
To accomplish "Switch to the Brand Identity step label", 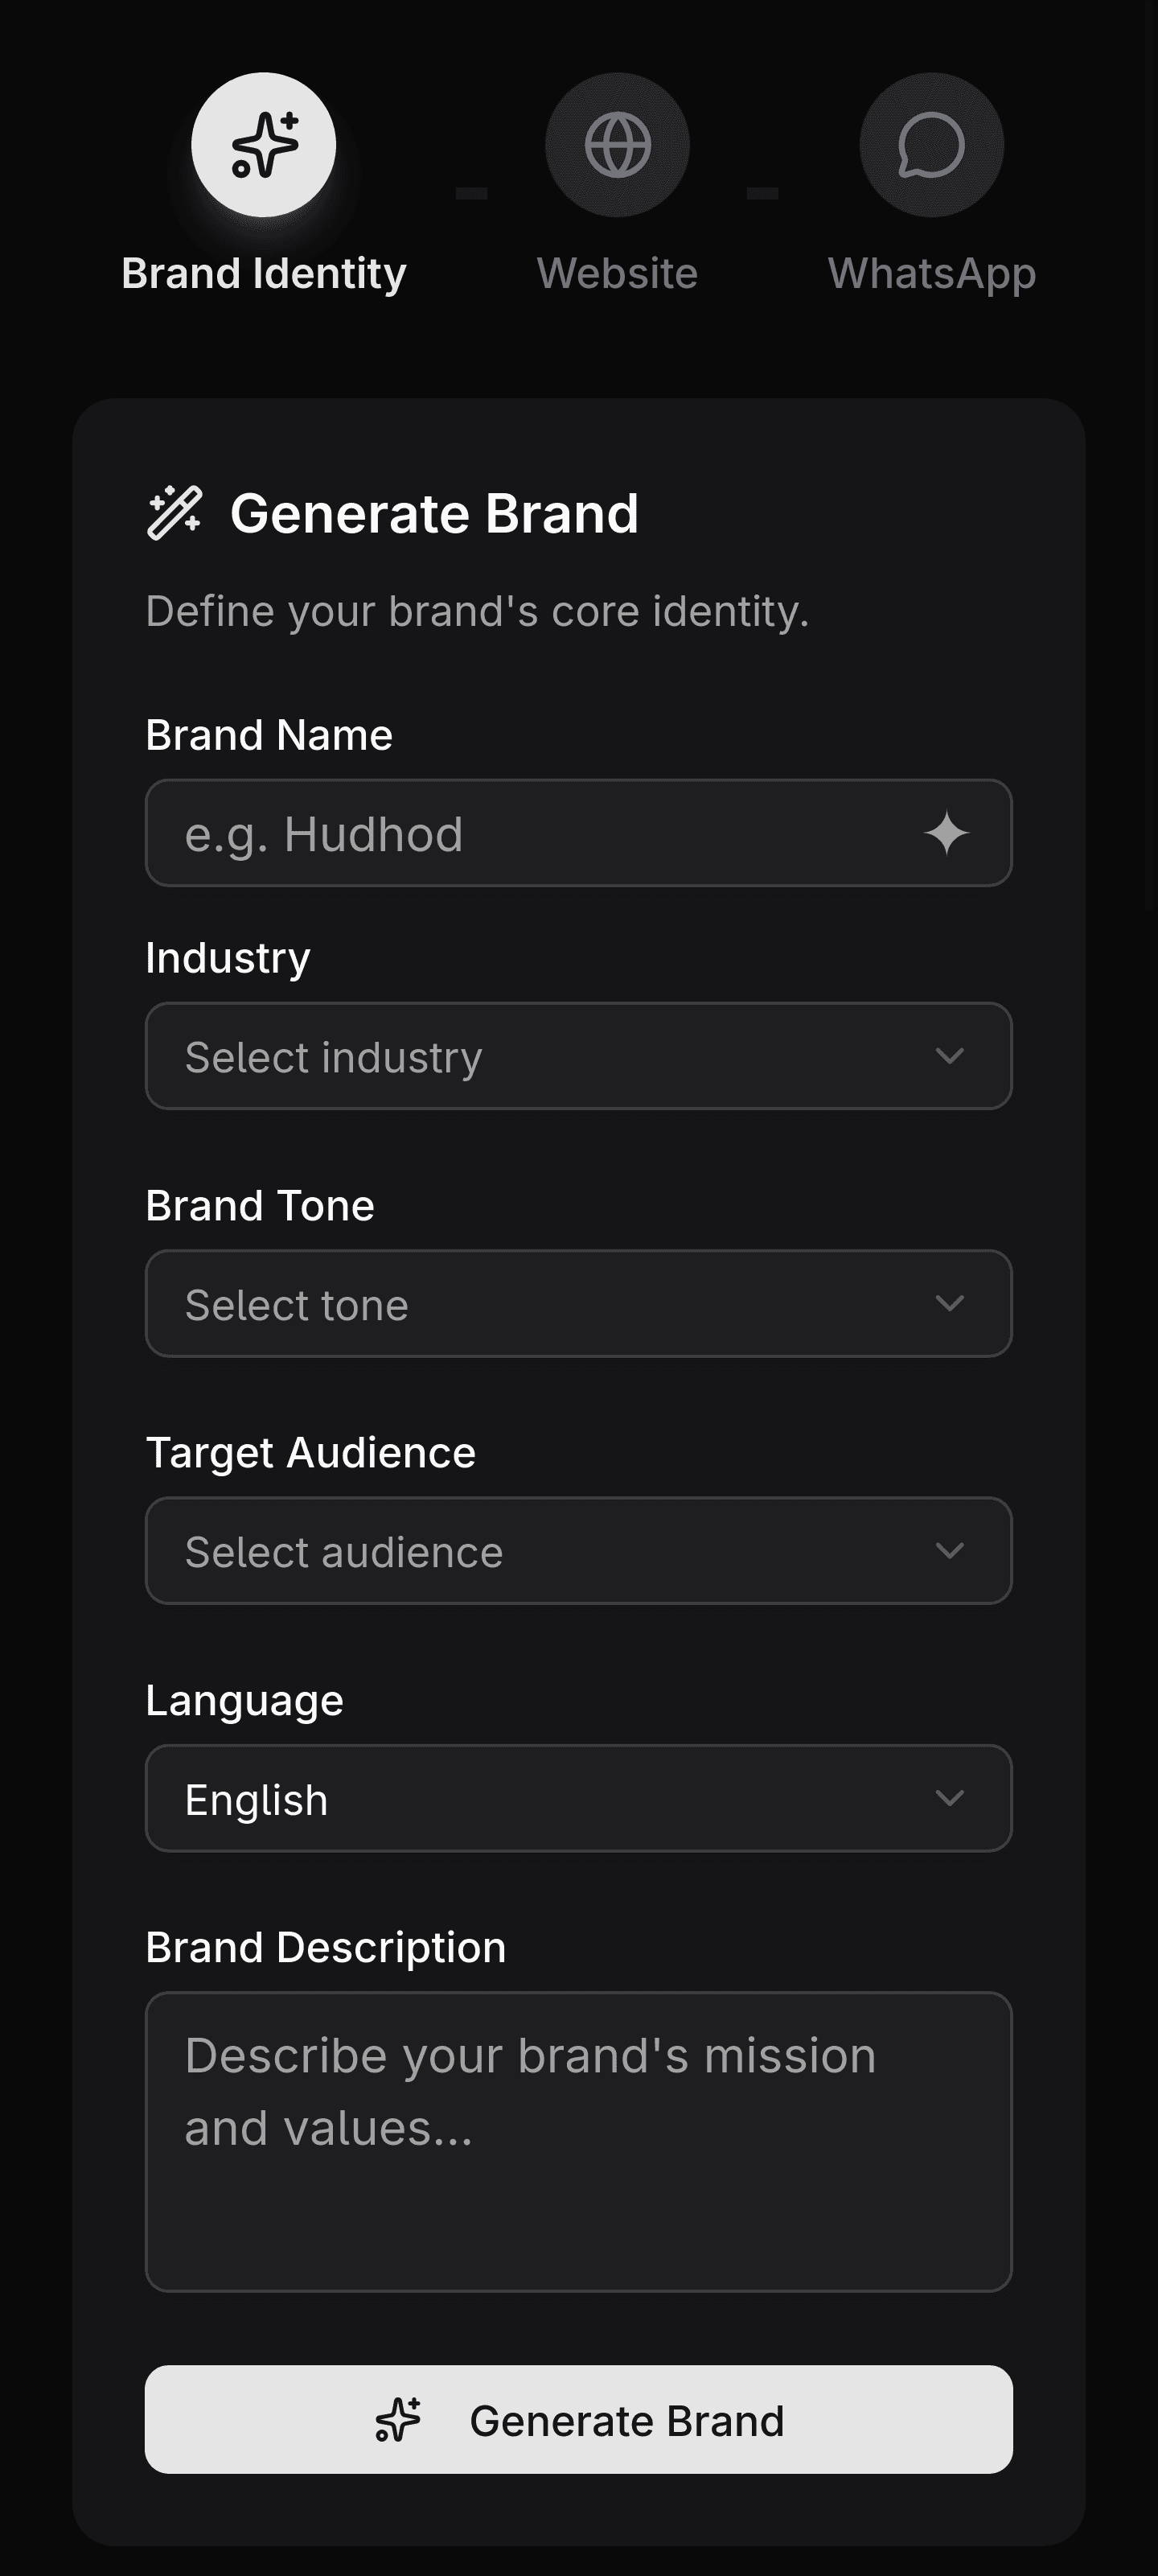I will 264,273.
